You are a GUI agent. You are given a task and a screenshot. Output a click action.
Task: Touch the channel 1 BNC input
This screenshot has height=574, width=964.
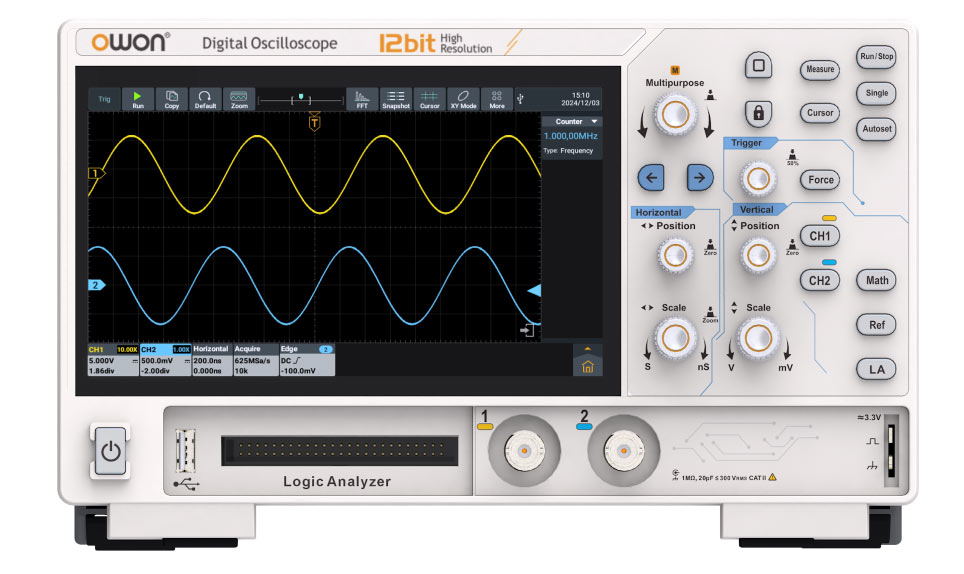tap(524, 450)
